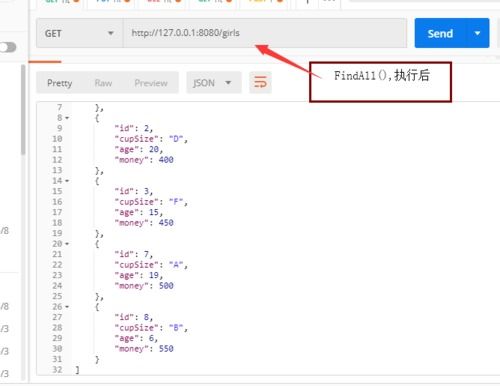Click the "id": 8 line
This screenshot has width=500, height=386.
tap(134, 317)
